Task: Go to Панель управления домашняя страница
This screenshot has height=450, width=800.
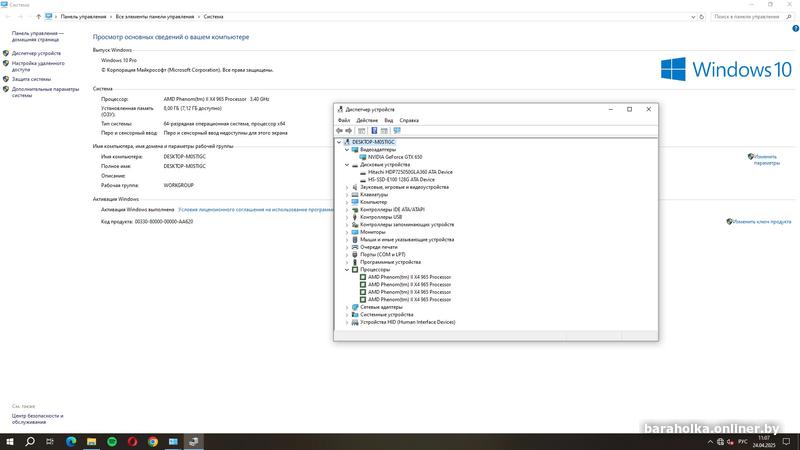Action: pos(38,36)
